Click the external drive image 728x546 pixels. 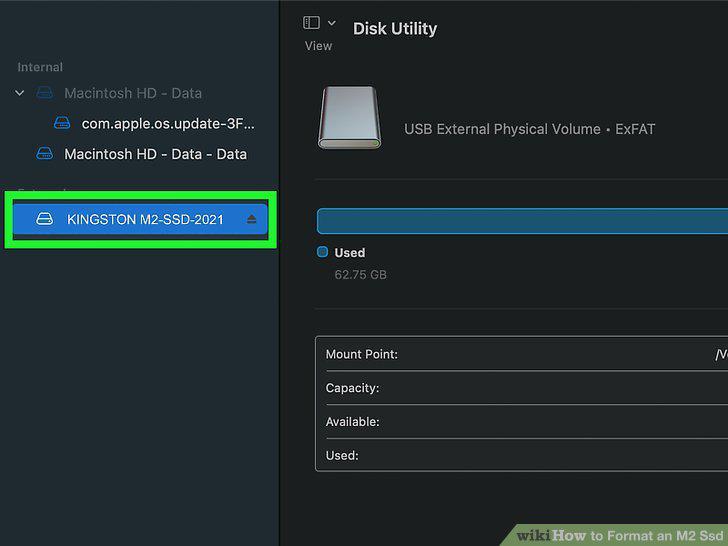(350, 117)
